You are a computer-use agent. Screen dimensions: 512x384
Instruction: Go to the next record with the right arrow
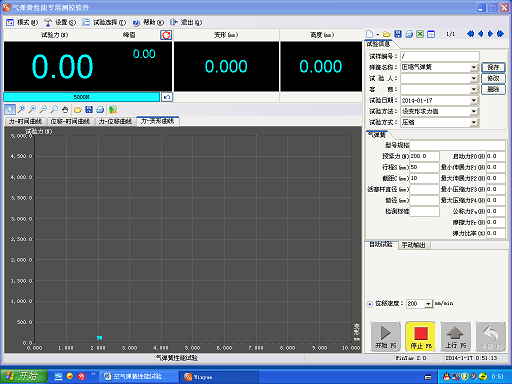tap(490, 34)
